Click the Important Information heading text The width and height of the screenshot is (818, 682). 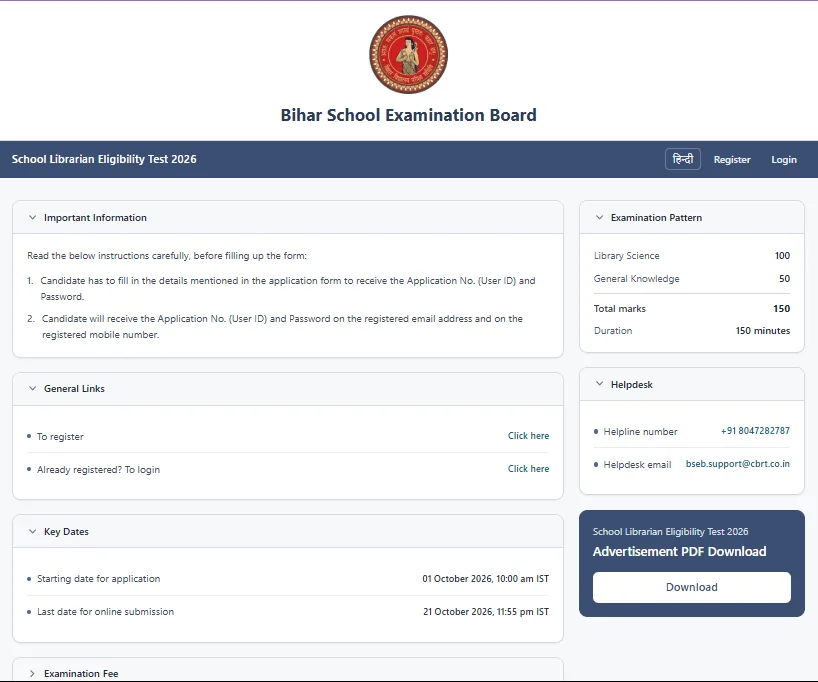point(95,218)
